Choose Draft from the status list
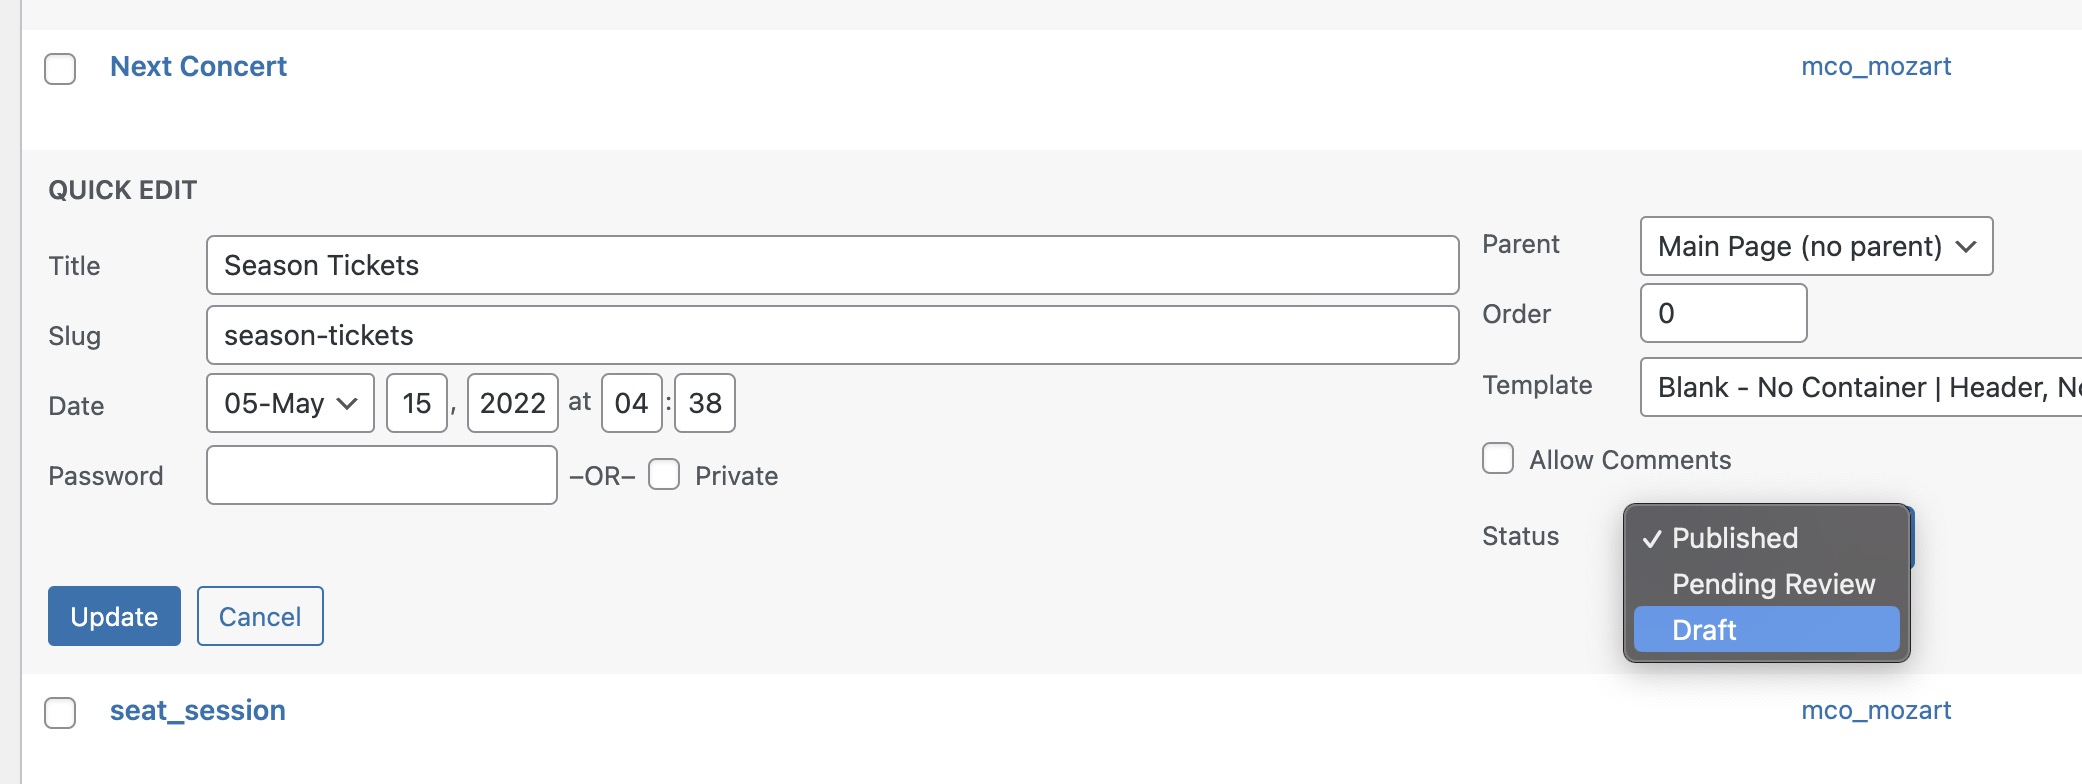This screenshot has width=2082, height=784. click(x=1765, y=630)
